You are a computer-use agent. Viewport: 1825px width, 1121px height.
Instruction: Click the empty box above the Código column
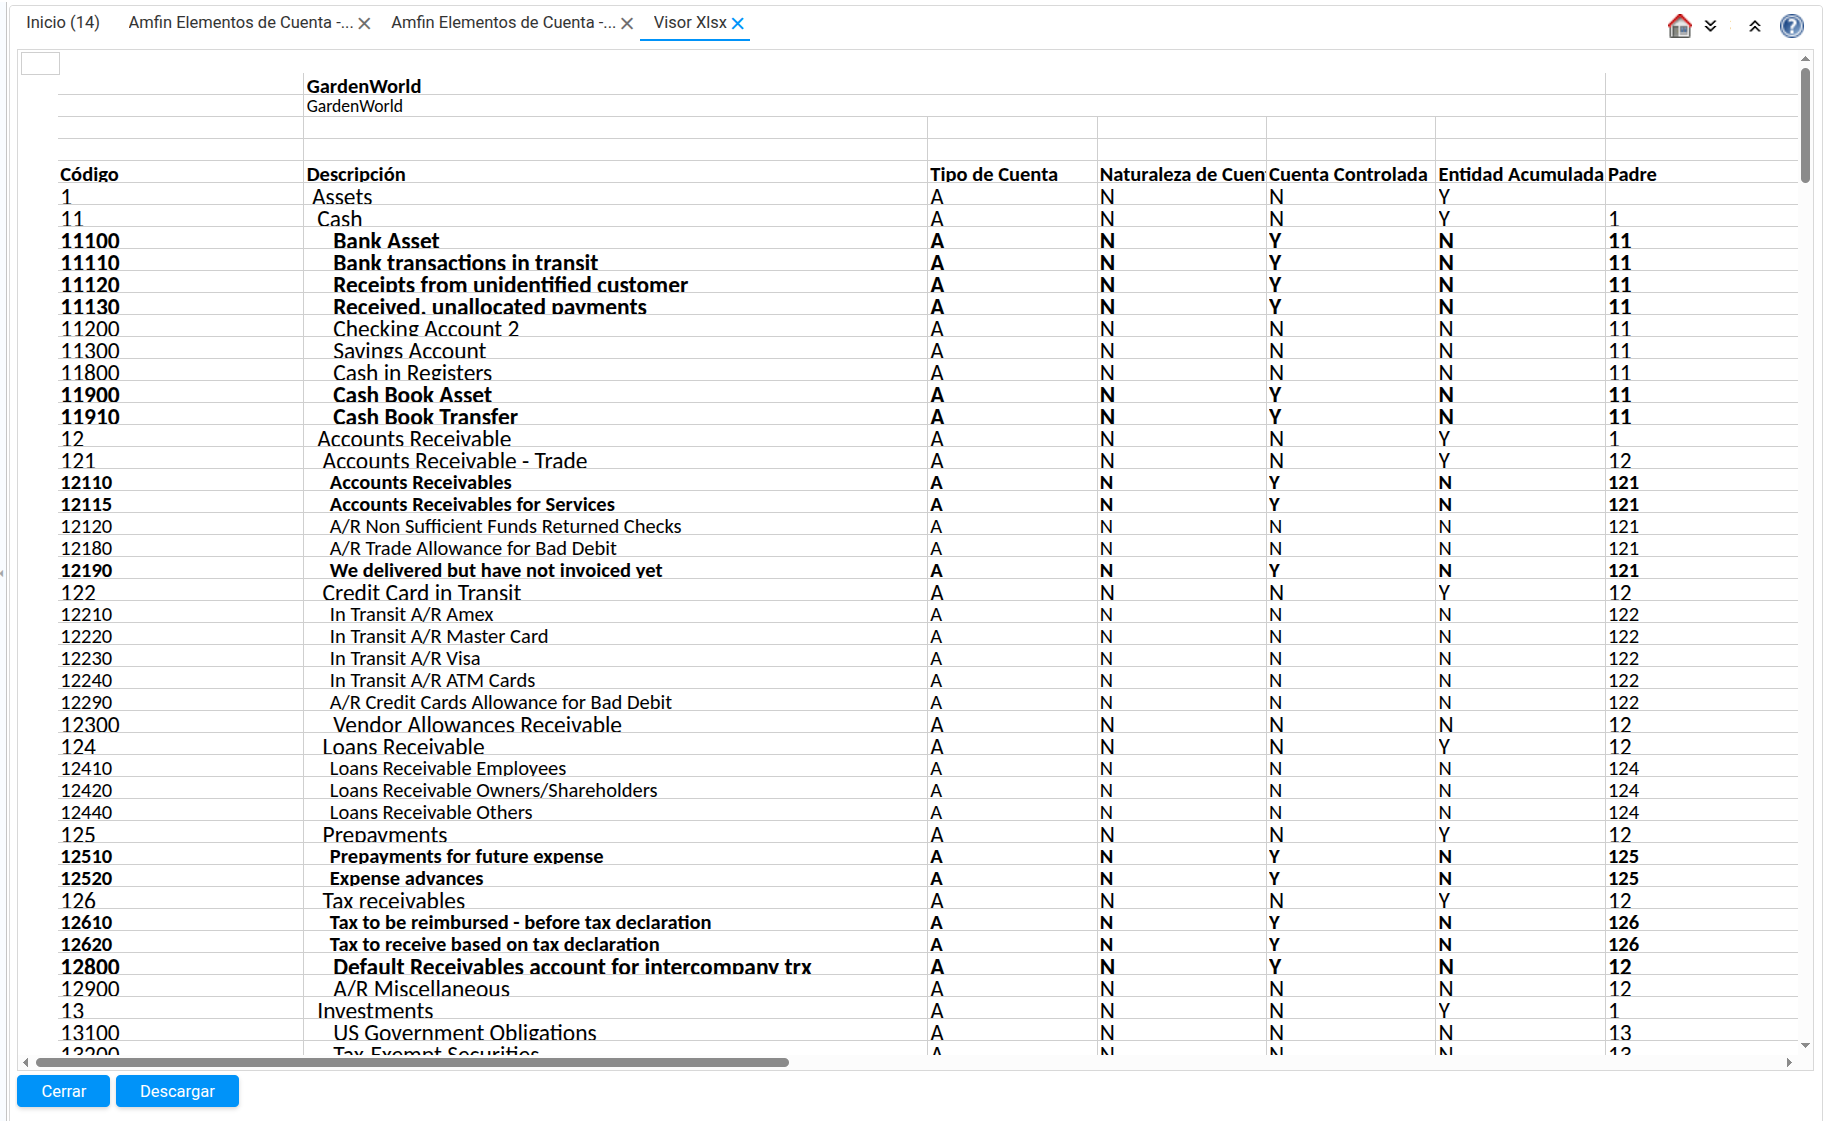(x=41, y=64)
